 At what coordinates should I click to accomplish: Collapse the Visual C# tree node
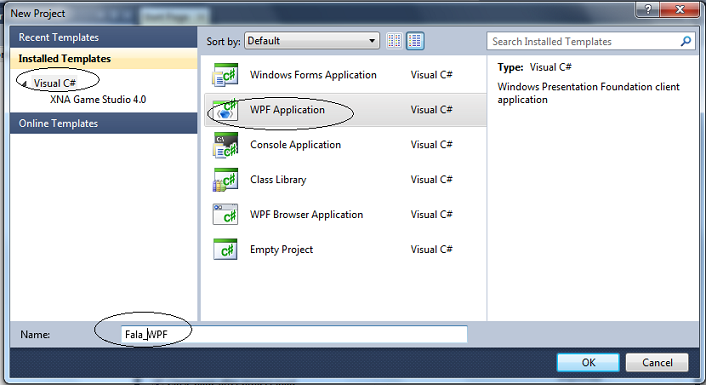pos(24,84)
